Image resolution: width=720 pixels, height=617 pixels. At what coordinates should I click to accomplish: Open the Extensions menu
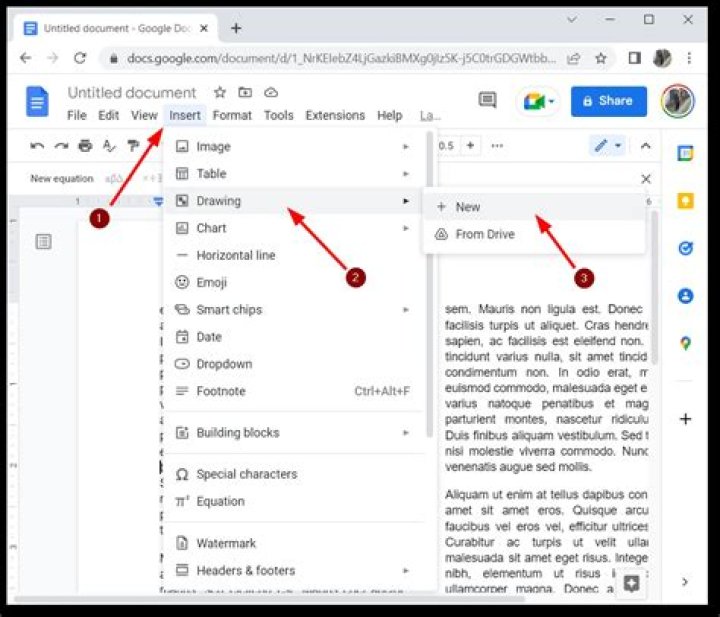tap(335, 115)
